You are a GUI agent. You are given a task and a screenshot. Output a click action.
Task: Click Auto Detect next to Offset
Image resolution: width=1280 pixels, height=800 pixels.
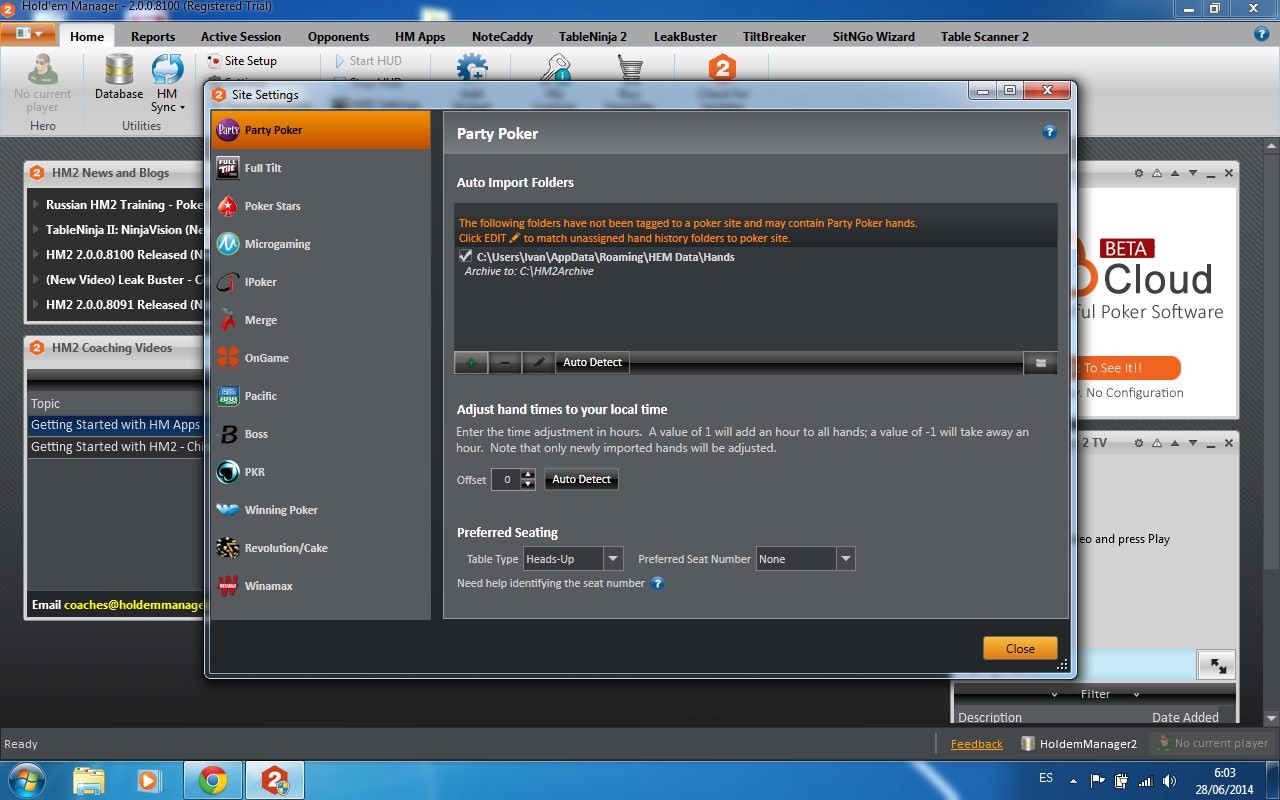pyautogui.click(x=581, y=480)
